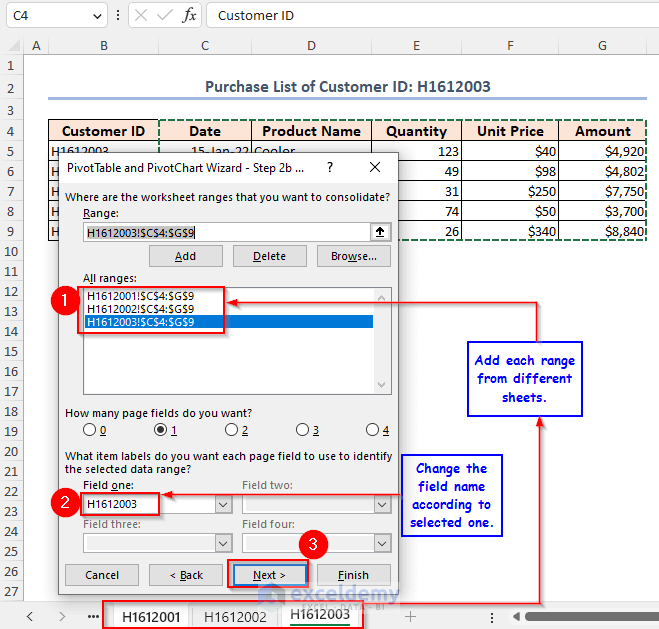659x629 pixels.
Task: Click the Amount header cell
Action: (603, 131)
